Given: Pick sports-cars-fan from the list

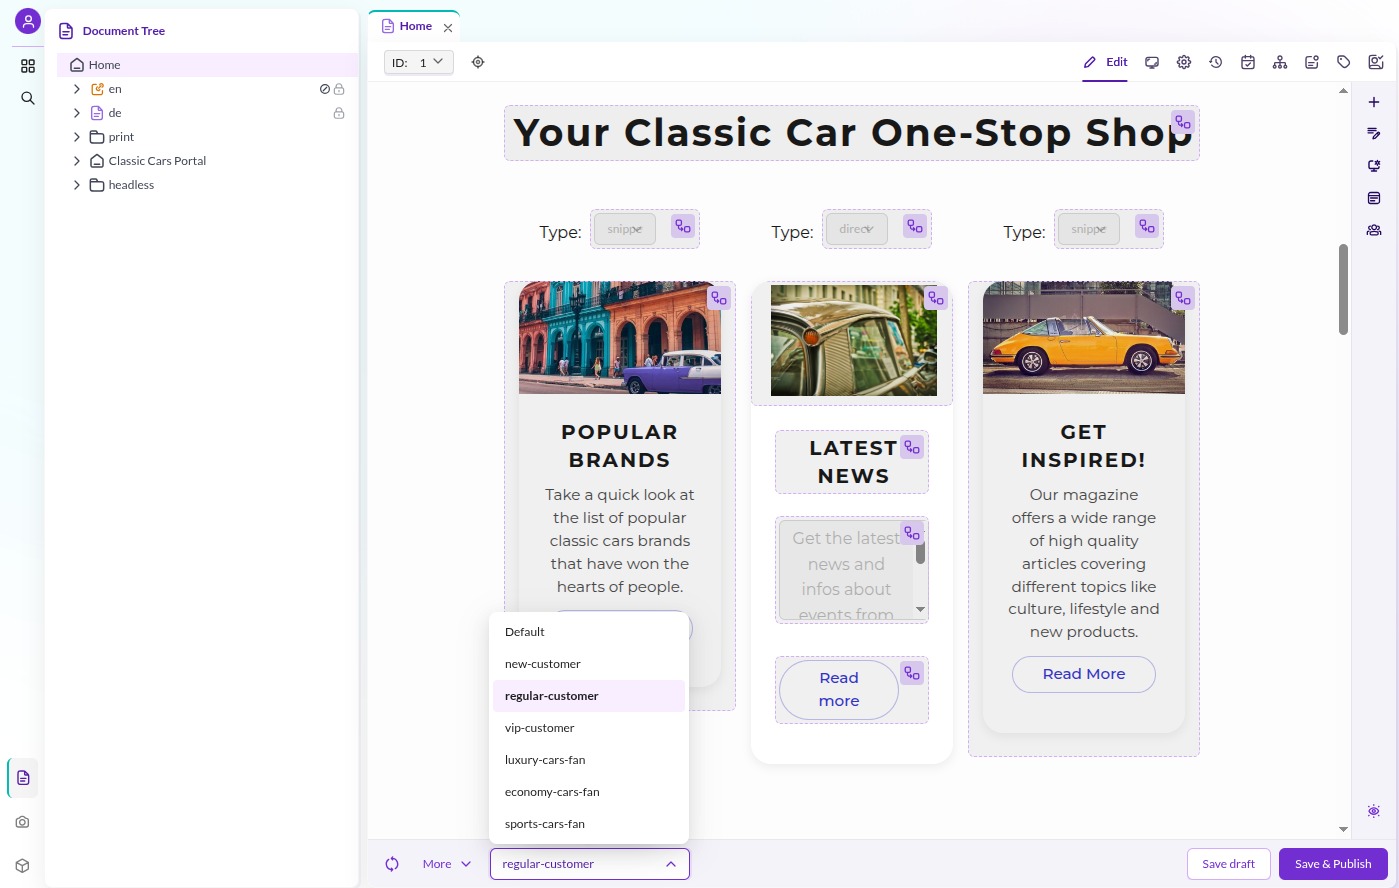Looking at the screenshot, I should pyautogui.click(x=589, y=824).
